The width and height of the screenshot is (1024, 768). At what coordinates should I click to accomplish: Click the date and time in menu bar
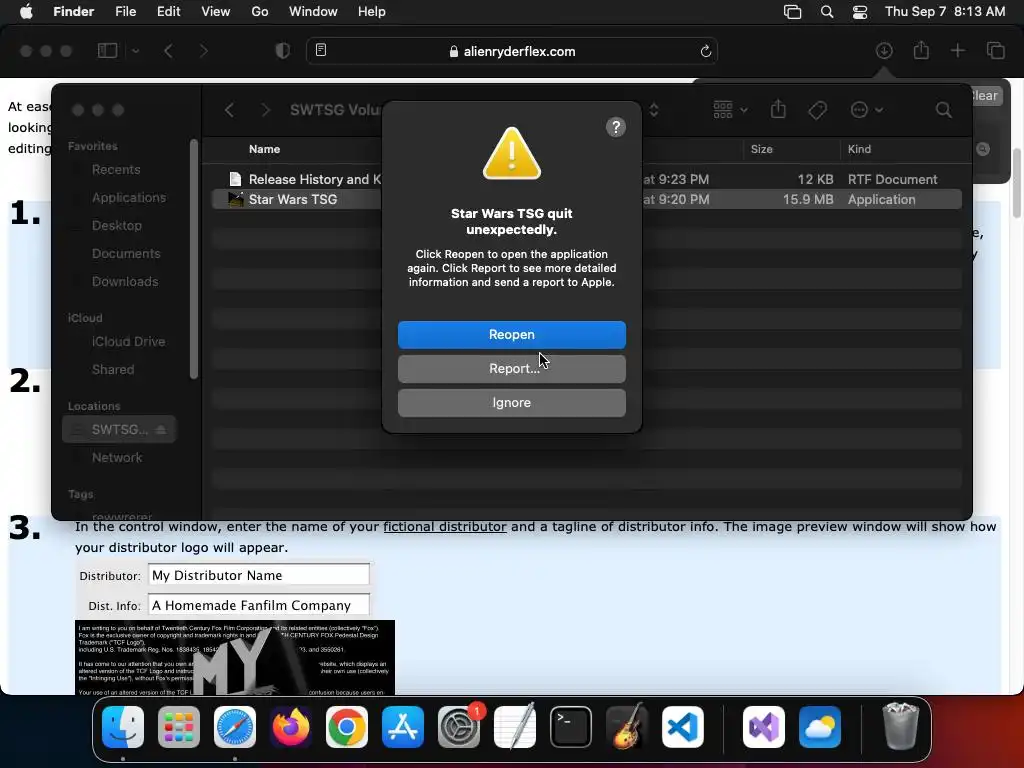click(945, 12)
